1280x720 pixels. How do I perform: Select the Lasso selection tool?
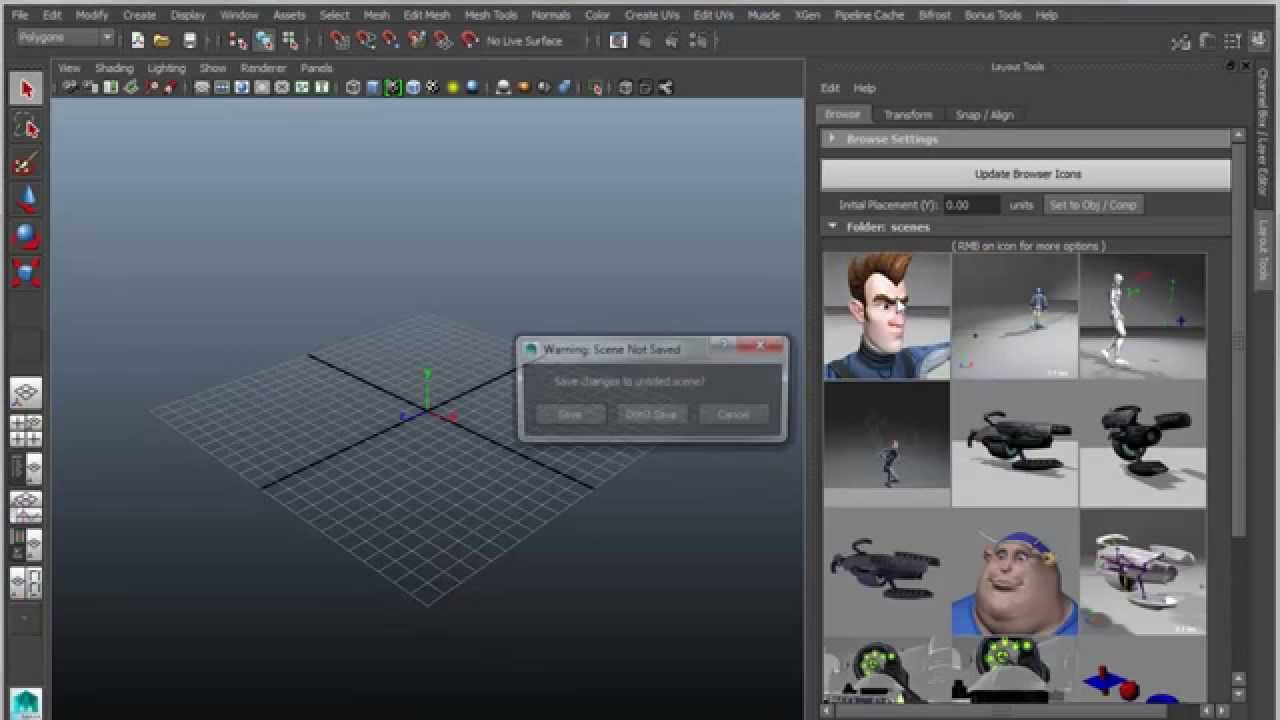pos(27,126)
